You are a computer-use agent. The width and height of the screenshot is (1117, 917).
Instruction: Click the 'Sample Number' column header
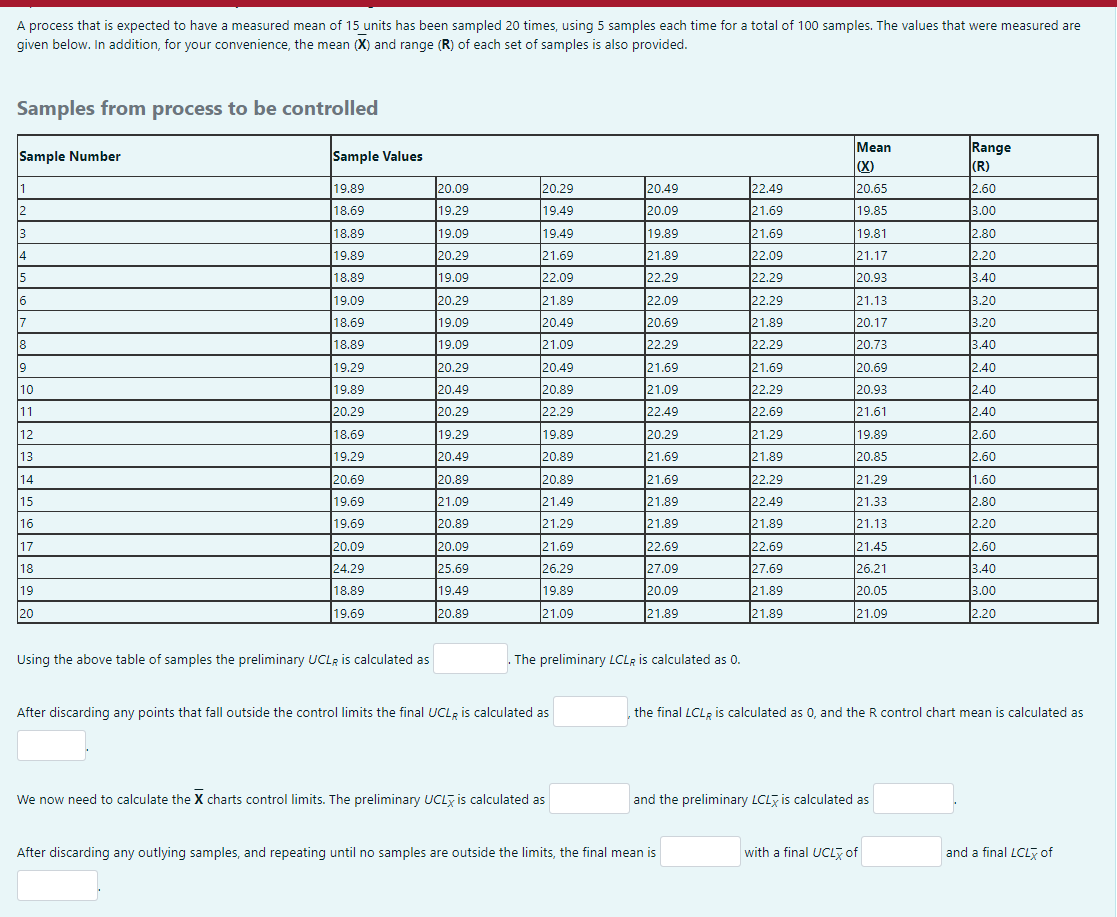[x=175, y=156]
